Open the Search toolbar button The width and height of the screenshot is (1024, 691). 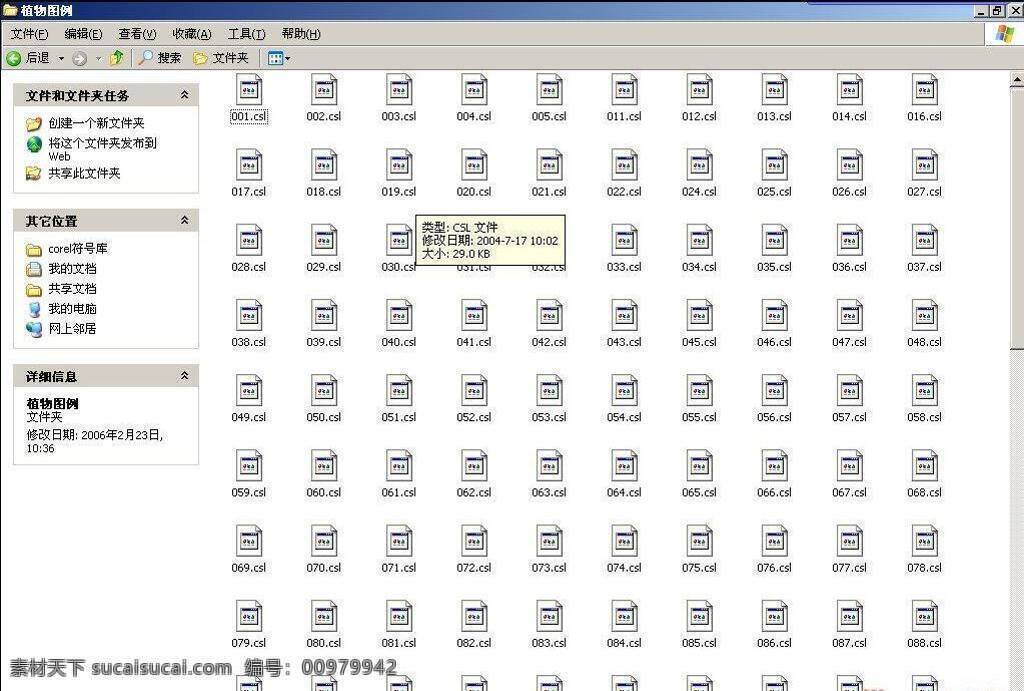pyautogui.click(x=161, y=58)
